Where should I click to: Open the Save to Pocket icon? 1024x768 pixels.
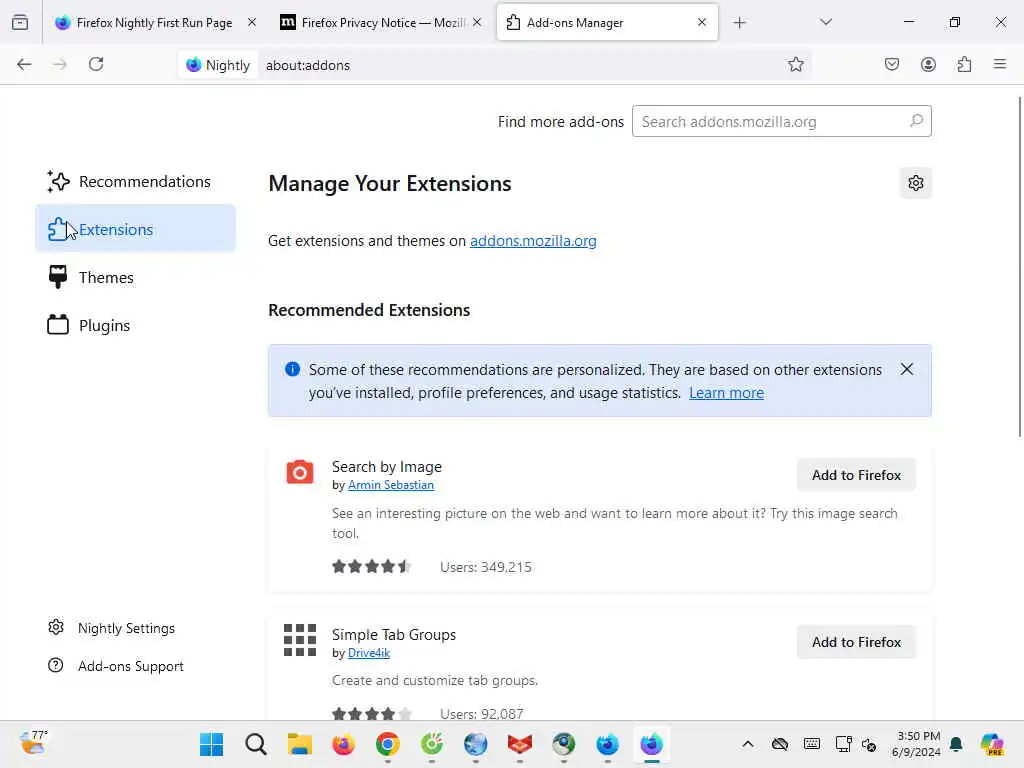[891, 64]
